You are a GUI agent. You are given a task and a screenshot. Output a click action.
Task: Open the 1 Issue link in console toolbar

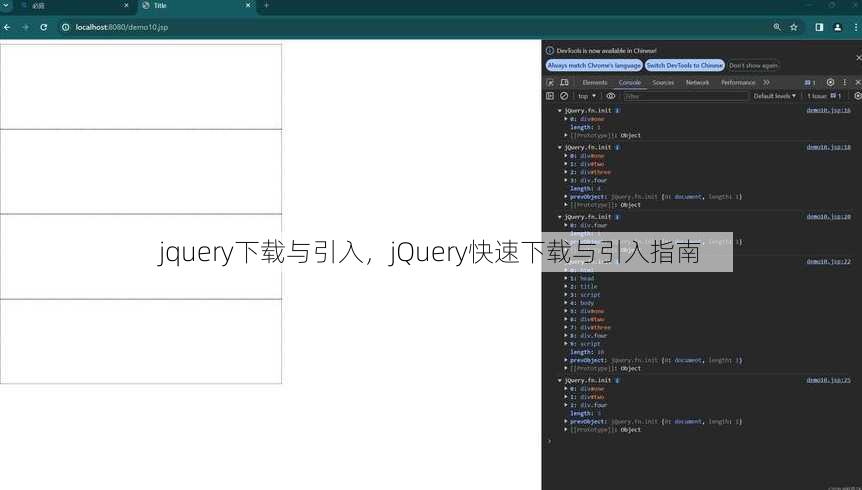click(x=824, y=96)
